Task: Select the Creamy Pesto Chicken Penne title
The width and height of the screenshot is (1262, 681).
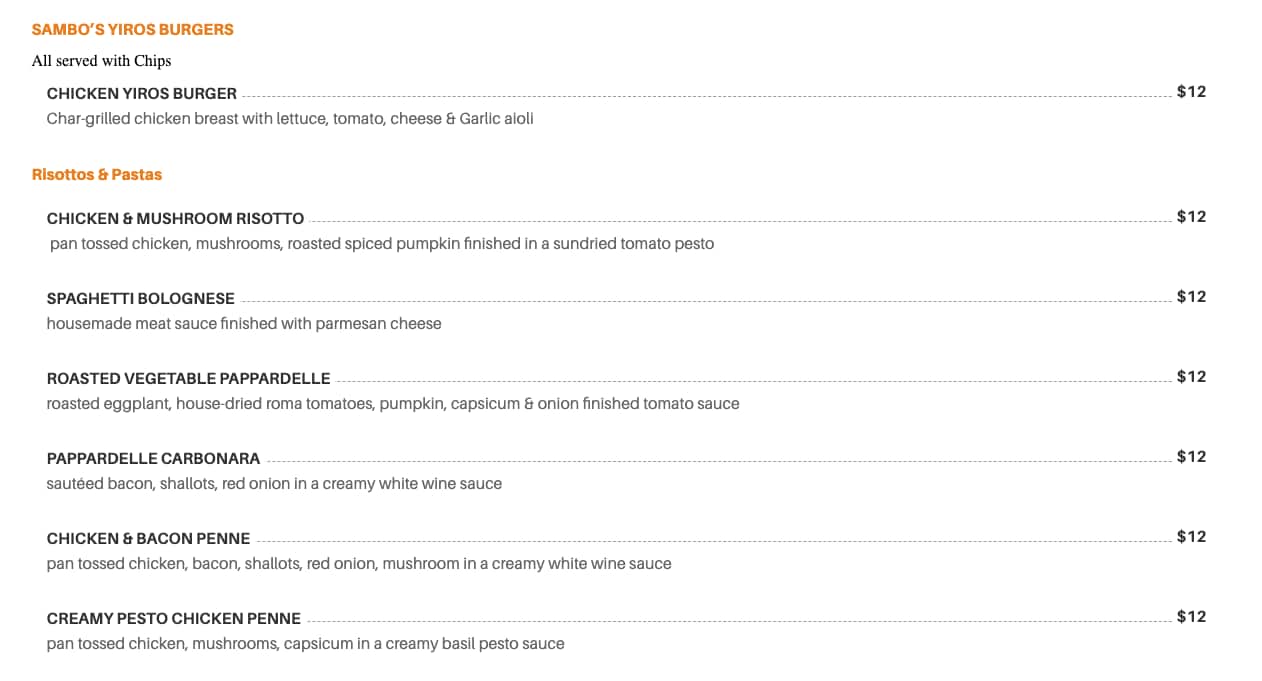Action: pyautogui.click(x=174, y=619)
